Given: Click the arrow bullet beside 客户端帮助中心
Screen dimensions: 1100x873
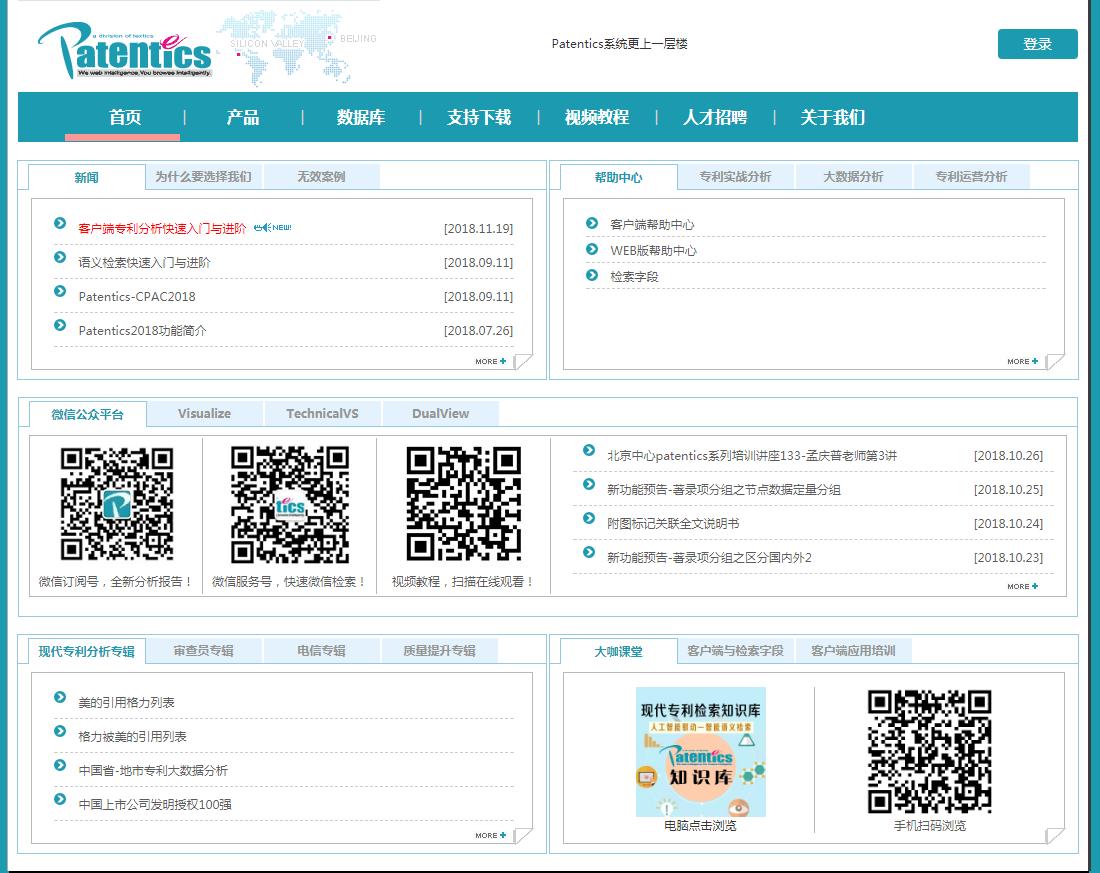Looking at the screenshot, I should point(592,223).
